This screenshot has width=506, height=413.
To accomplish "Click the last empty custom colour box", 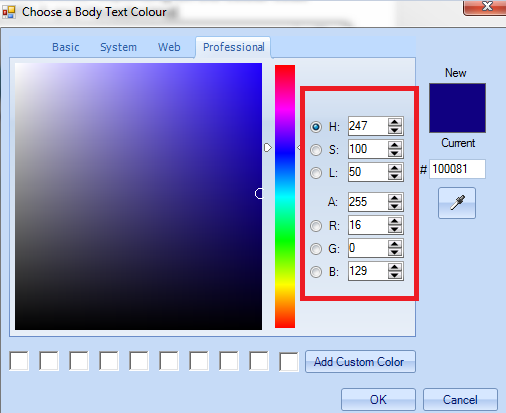I will 289,361.
